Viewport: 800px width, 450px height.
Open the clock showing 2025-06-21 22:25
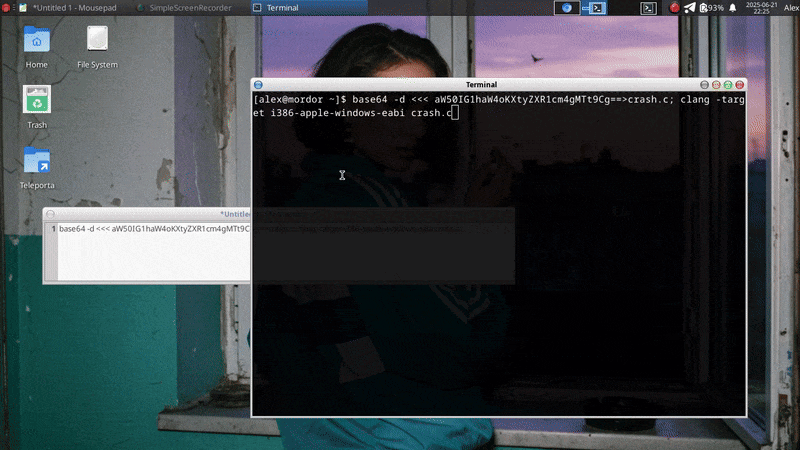coord(761,8)
